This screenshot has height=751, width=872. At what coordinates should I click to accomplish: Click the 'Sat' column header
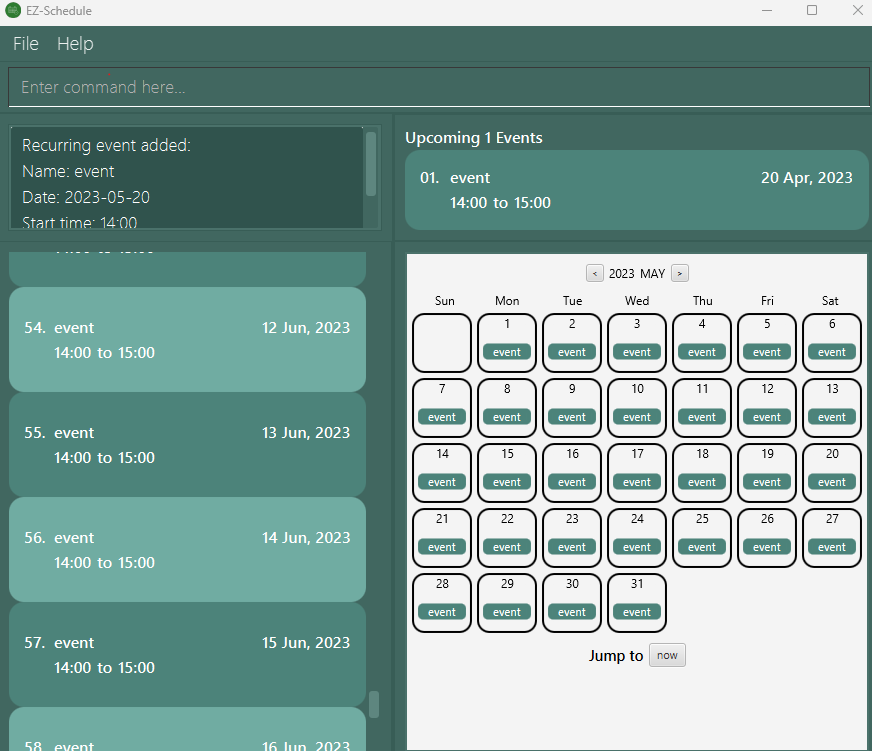coord(830,301)
